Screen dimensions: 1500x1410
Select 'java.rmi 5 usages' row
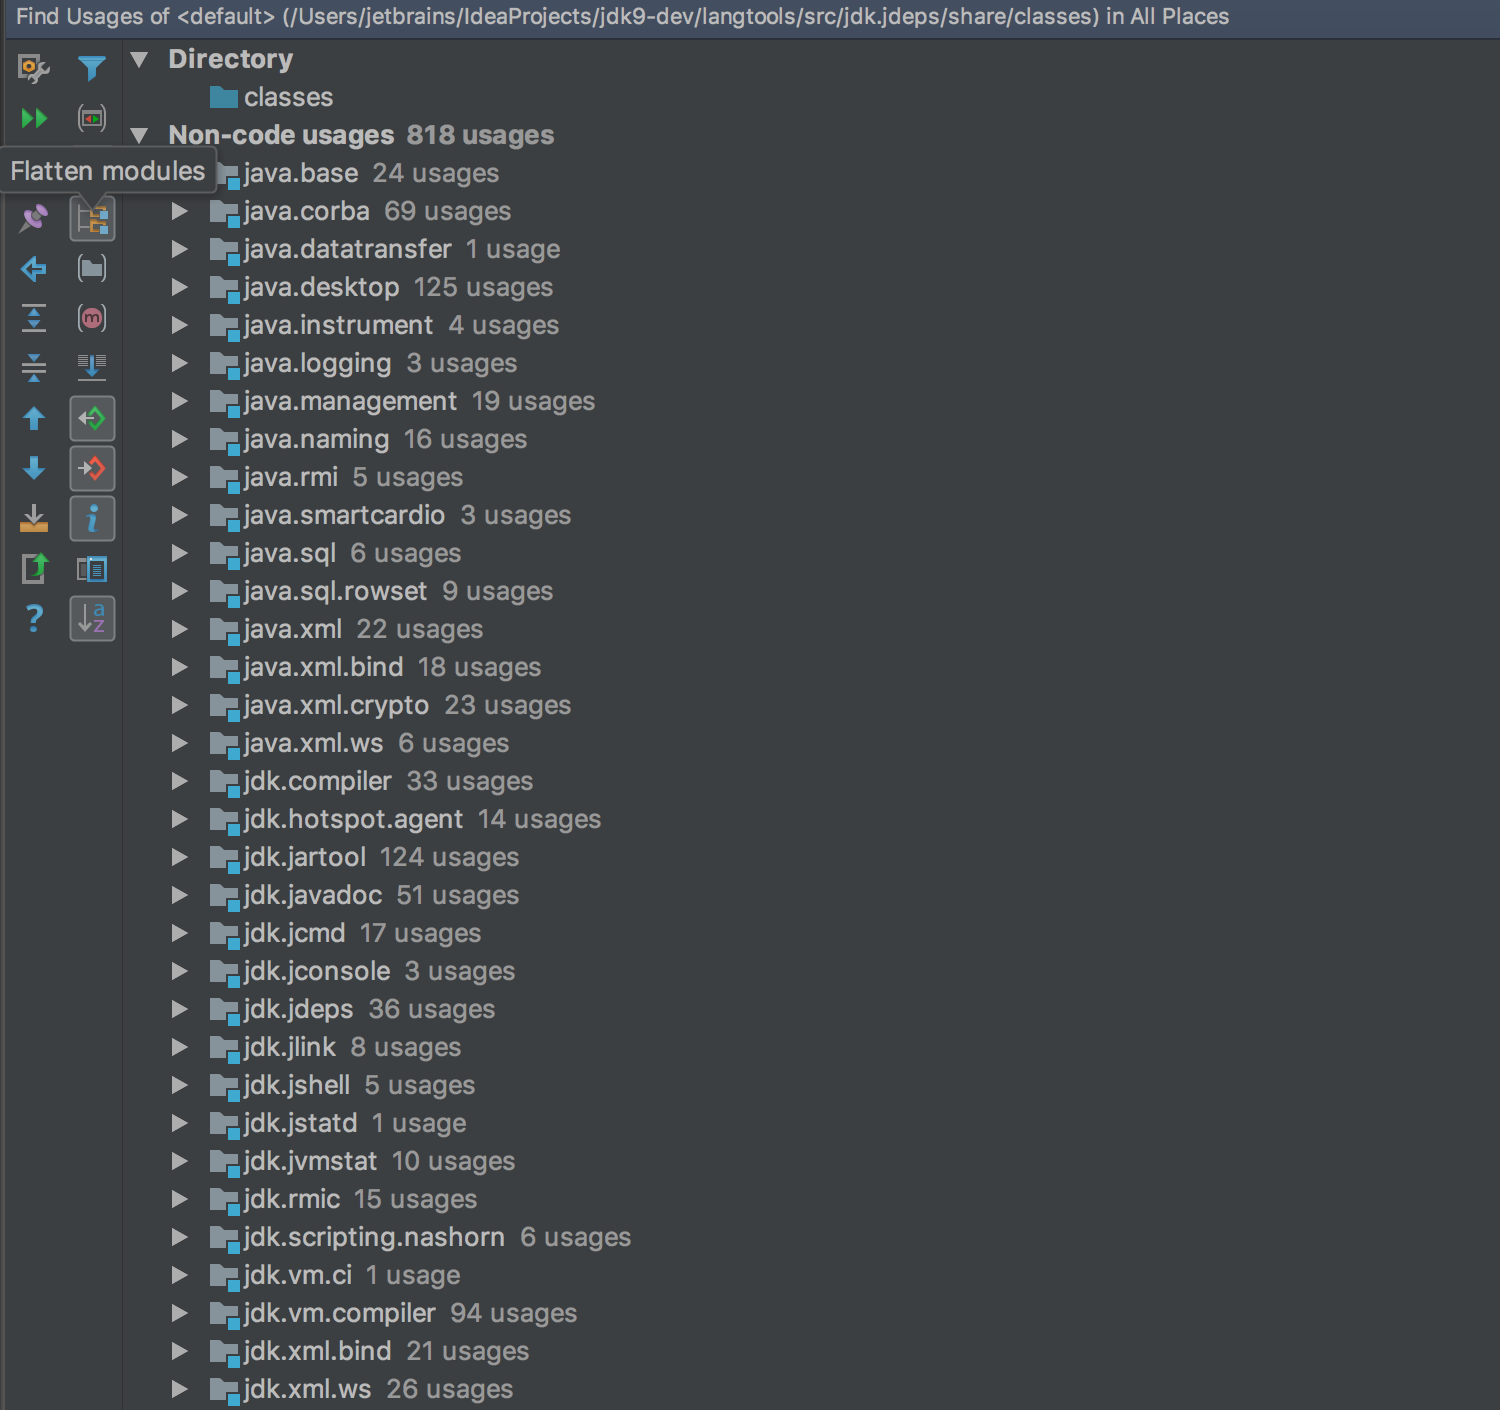[336, 477]
